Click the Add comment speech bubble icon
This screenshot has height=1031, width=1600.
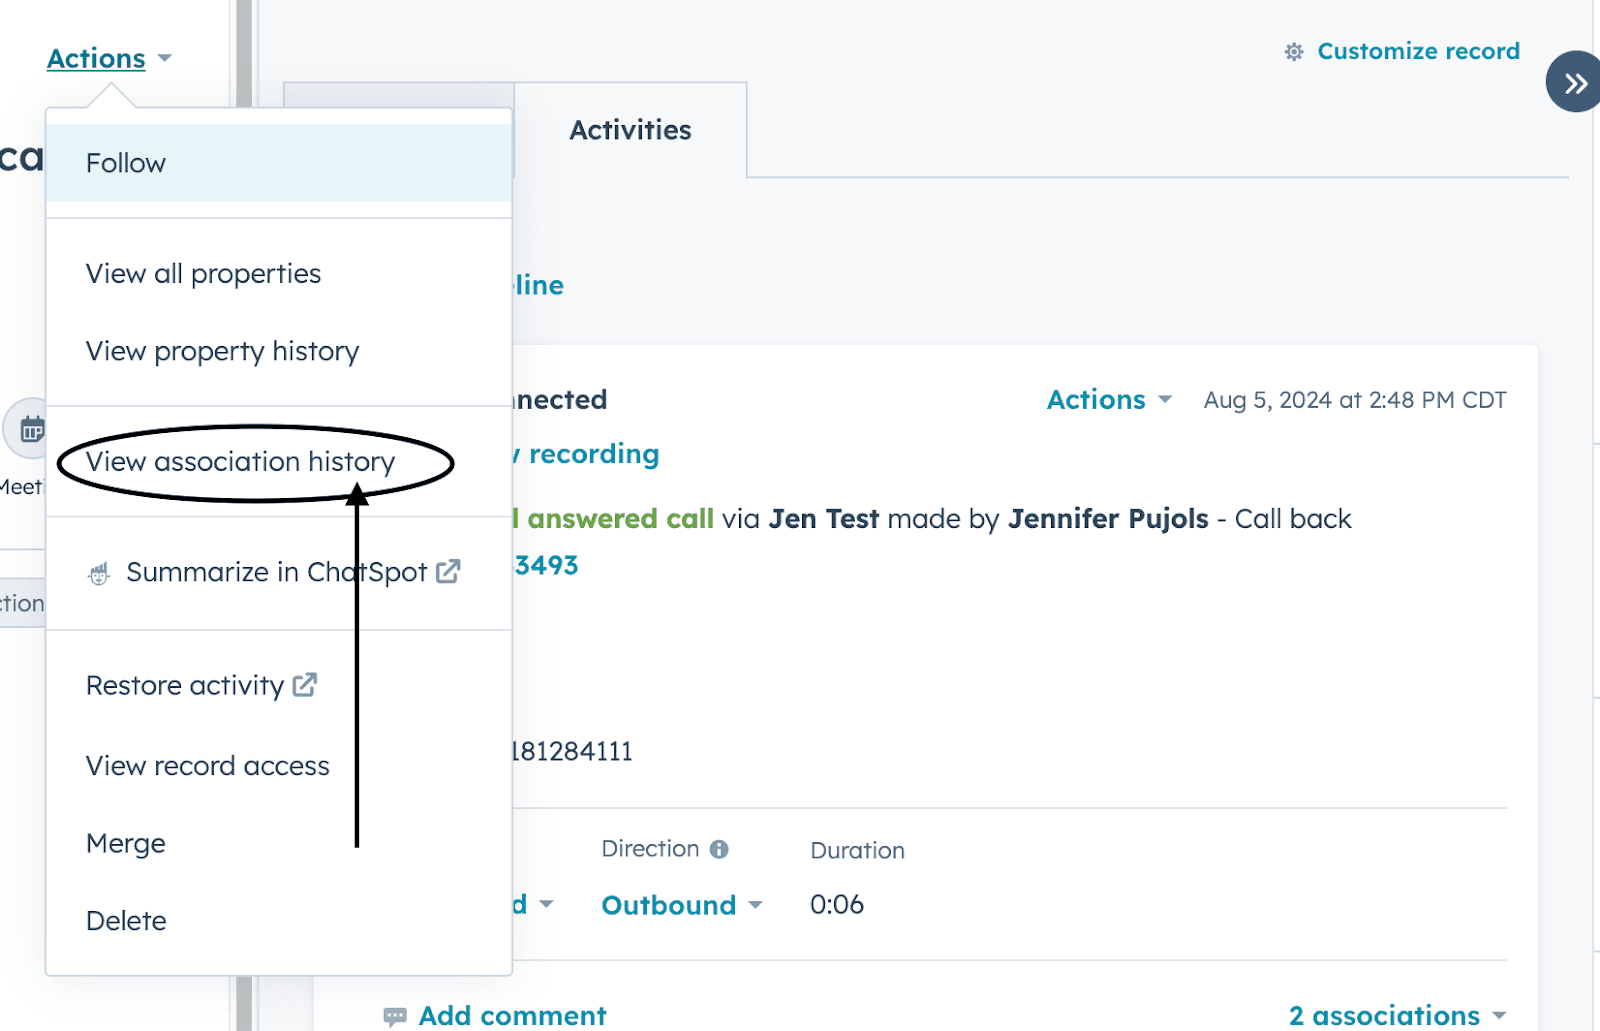coord(395,1016)
